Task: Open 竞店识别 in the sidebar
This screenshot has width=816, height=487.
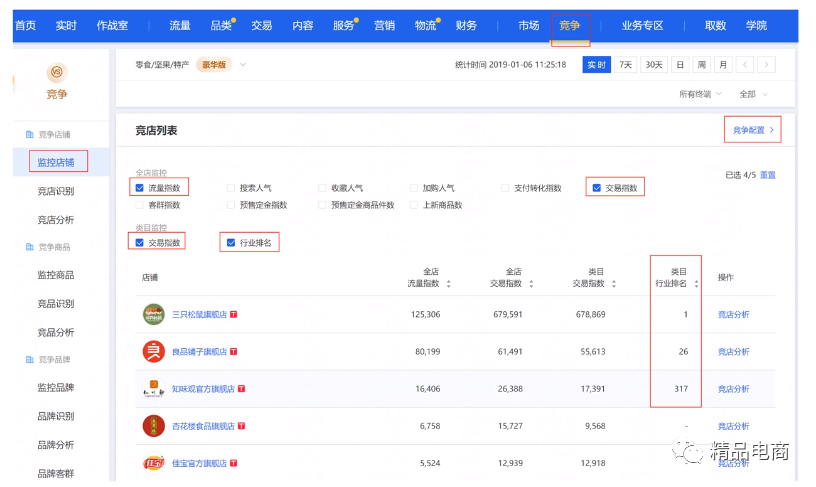Action: pos(56,191)
